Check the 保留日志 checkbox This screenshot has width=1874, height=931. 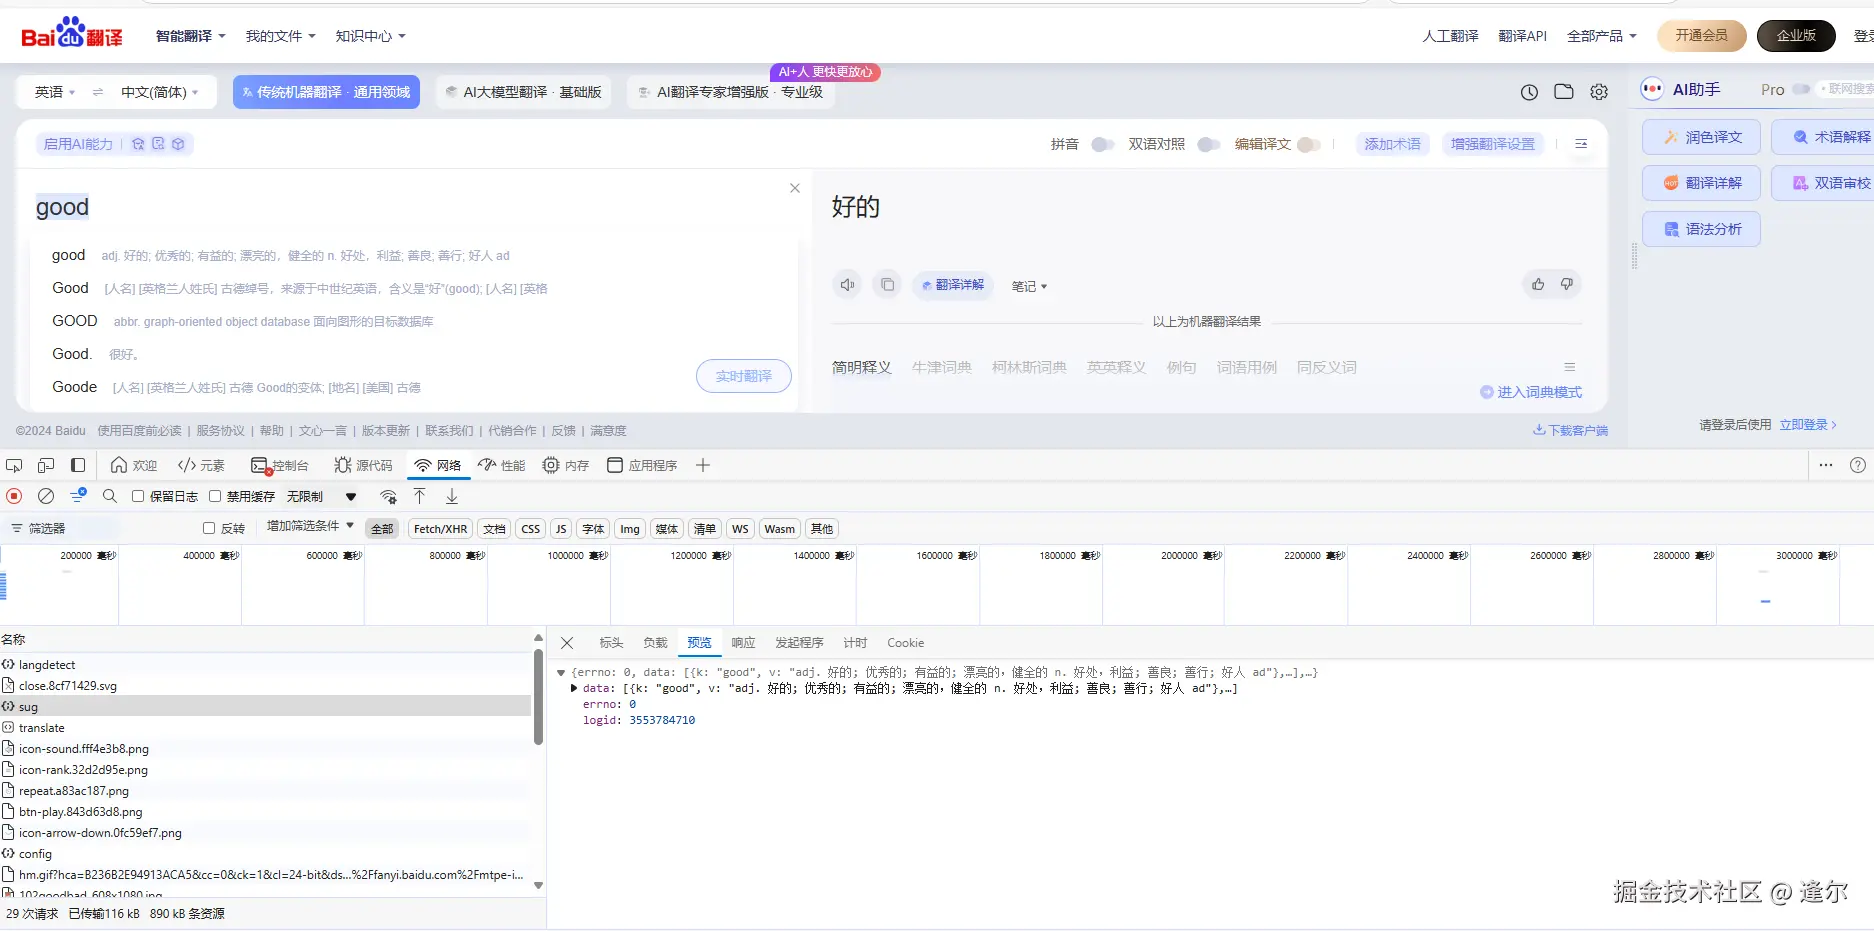[x=139, y=495]
